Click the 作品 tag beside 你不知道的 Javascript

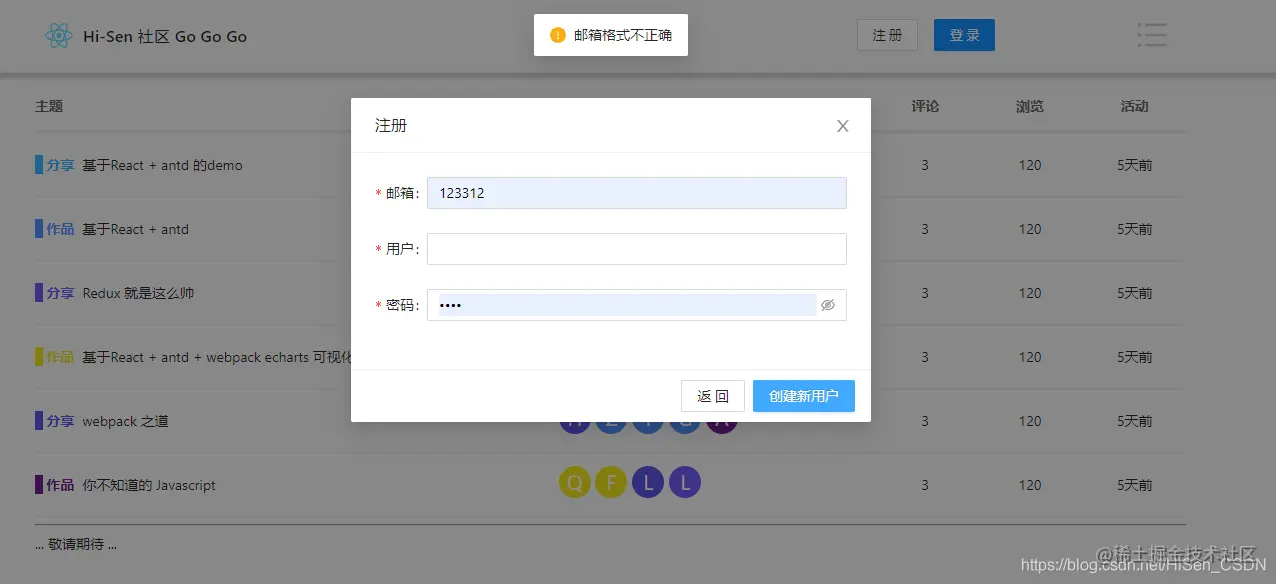(55, 485)
